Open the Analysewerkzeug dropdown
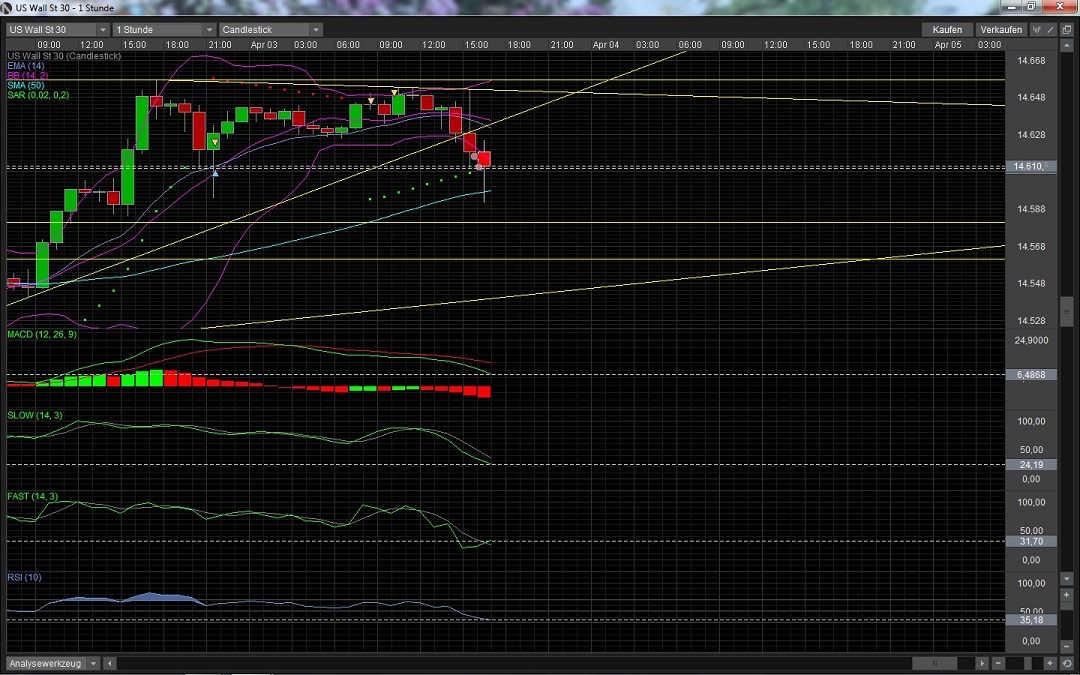1080x675 pixels. pyautogui.click(x=52, y=663)
